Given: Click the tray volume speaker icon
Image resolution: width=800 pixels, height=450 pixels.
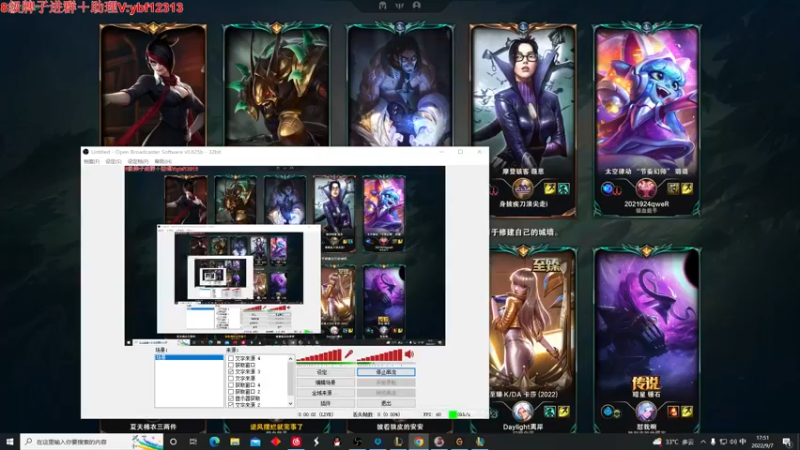Looking at the screenshot, I should click(733, 442).
